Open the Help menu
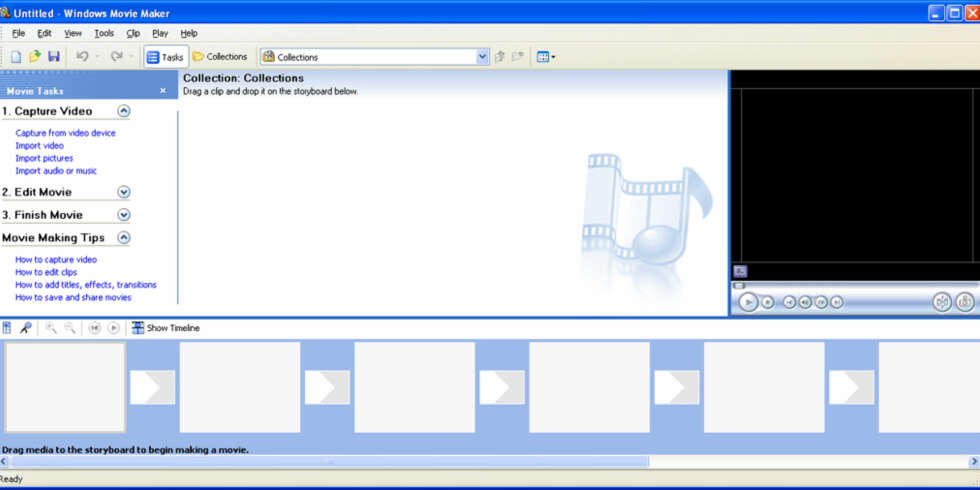980x490 pixels. point(189,33)
